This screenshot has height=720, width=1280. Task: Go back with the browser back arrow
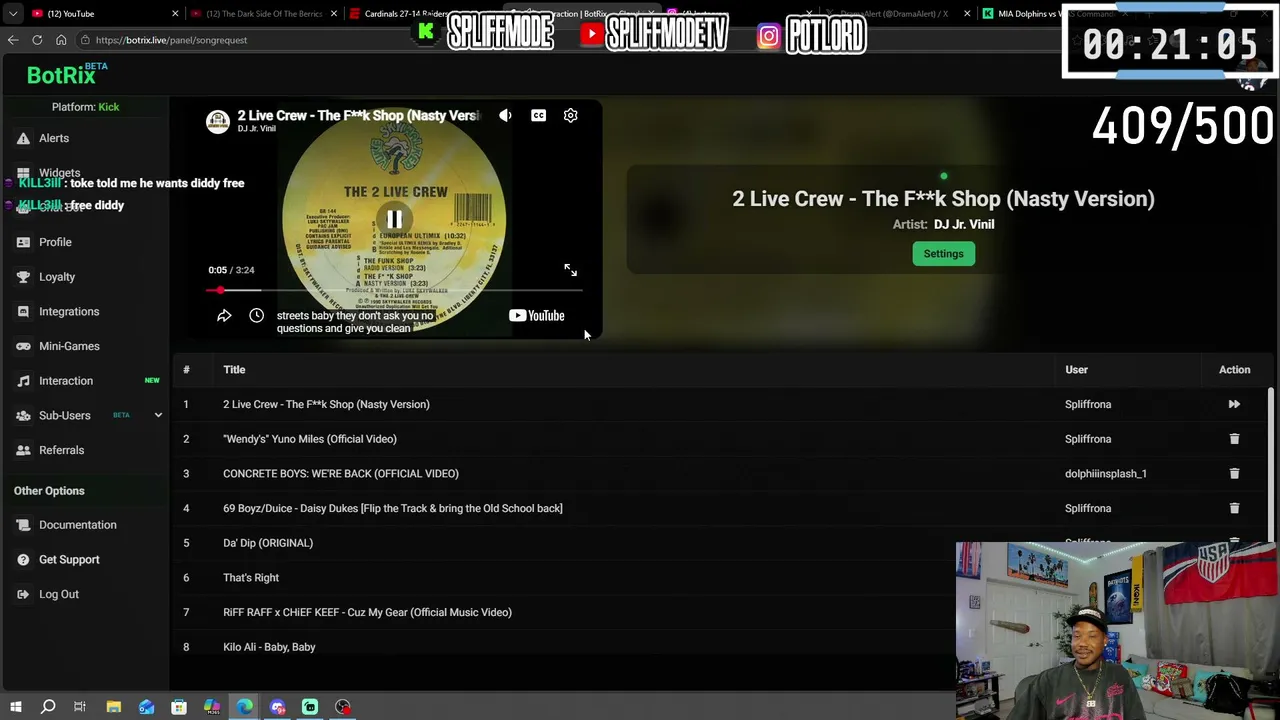pos(13,40)
